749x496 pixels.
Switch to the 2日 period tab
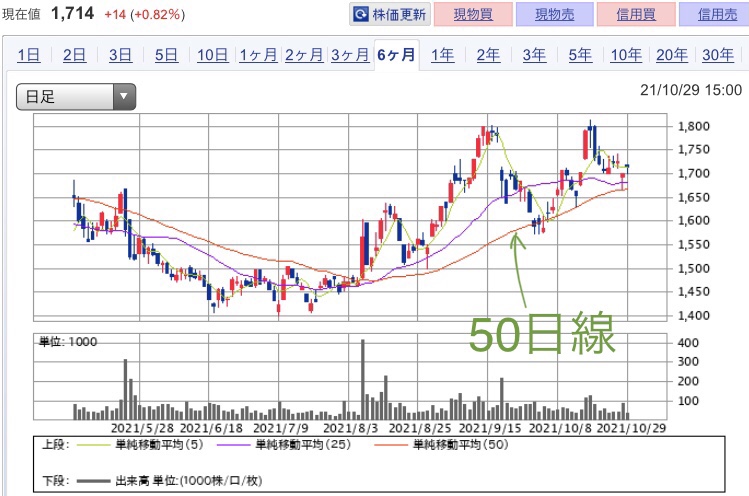pos(75,55)
